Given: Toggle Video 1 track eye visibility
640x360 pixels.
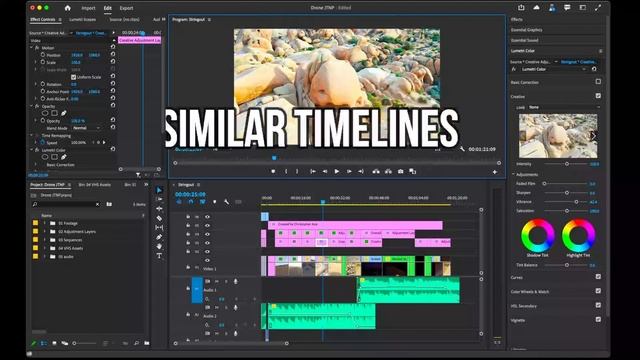Looking at the screenshot, I should point(207,260).
